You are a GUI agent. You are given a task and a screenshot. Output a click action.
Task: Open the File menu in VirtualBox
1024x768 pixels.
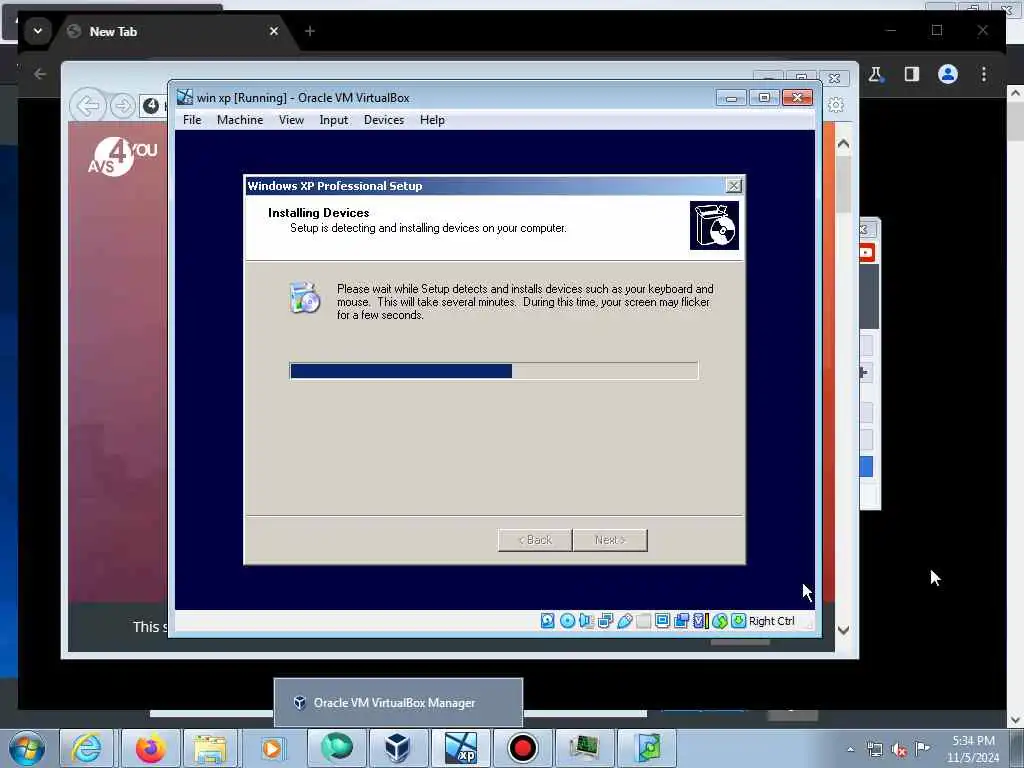coord(192,120)
